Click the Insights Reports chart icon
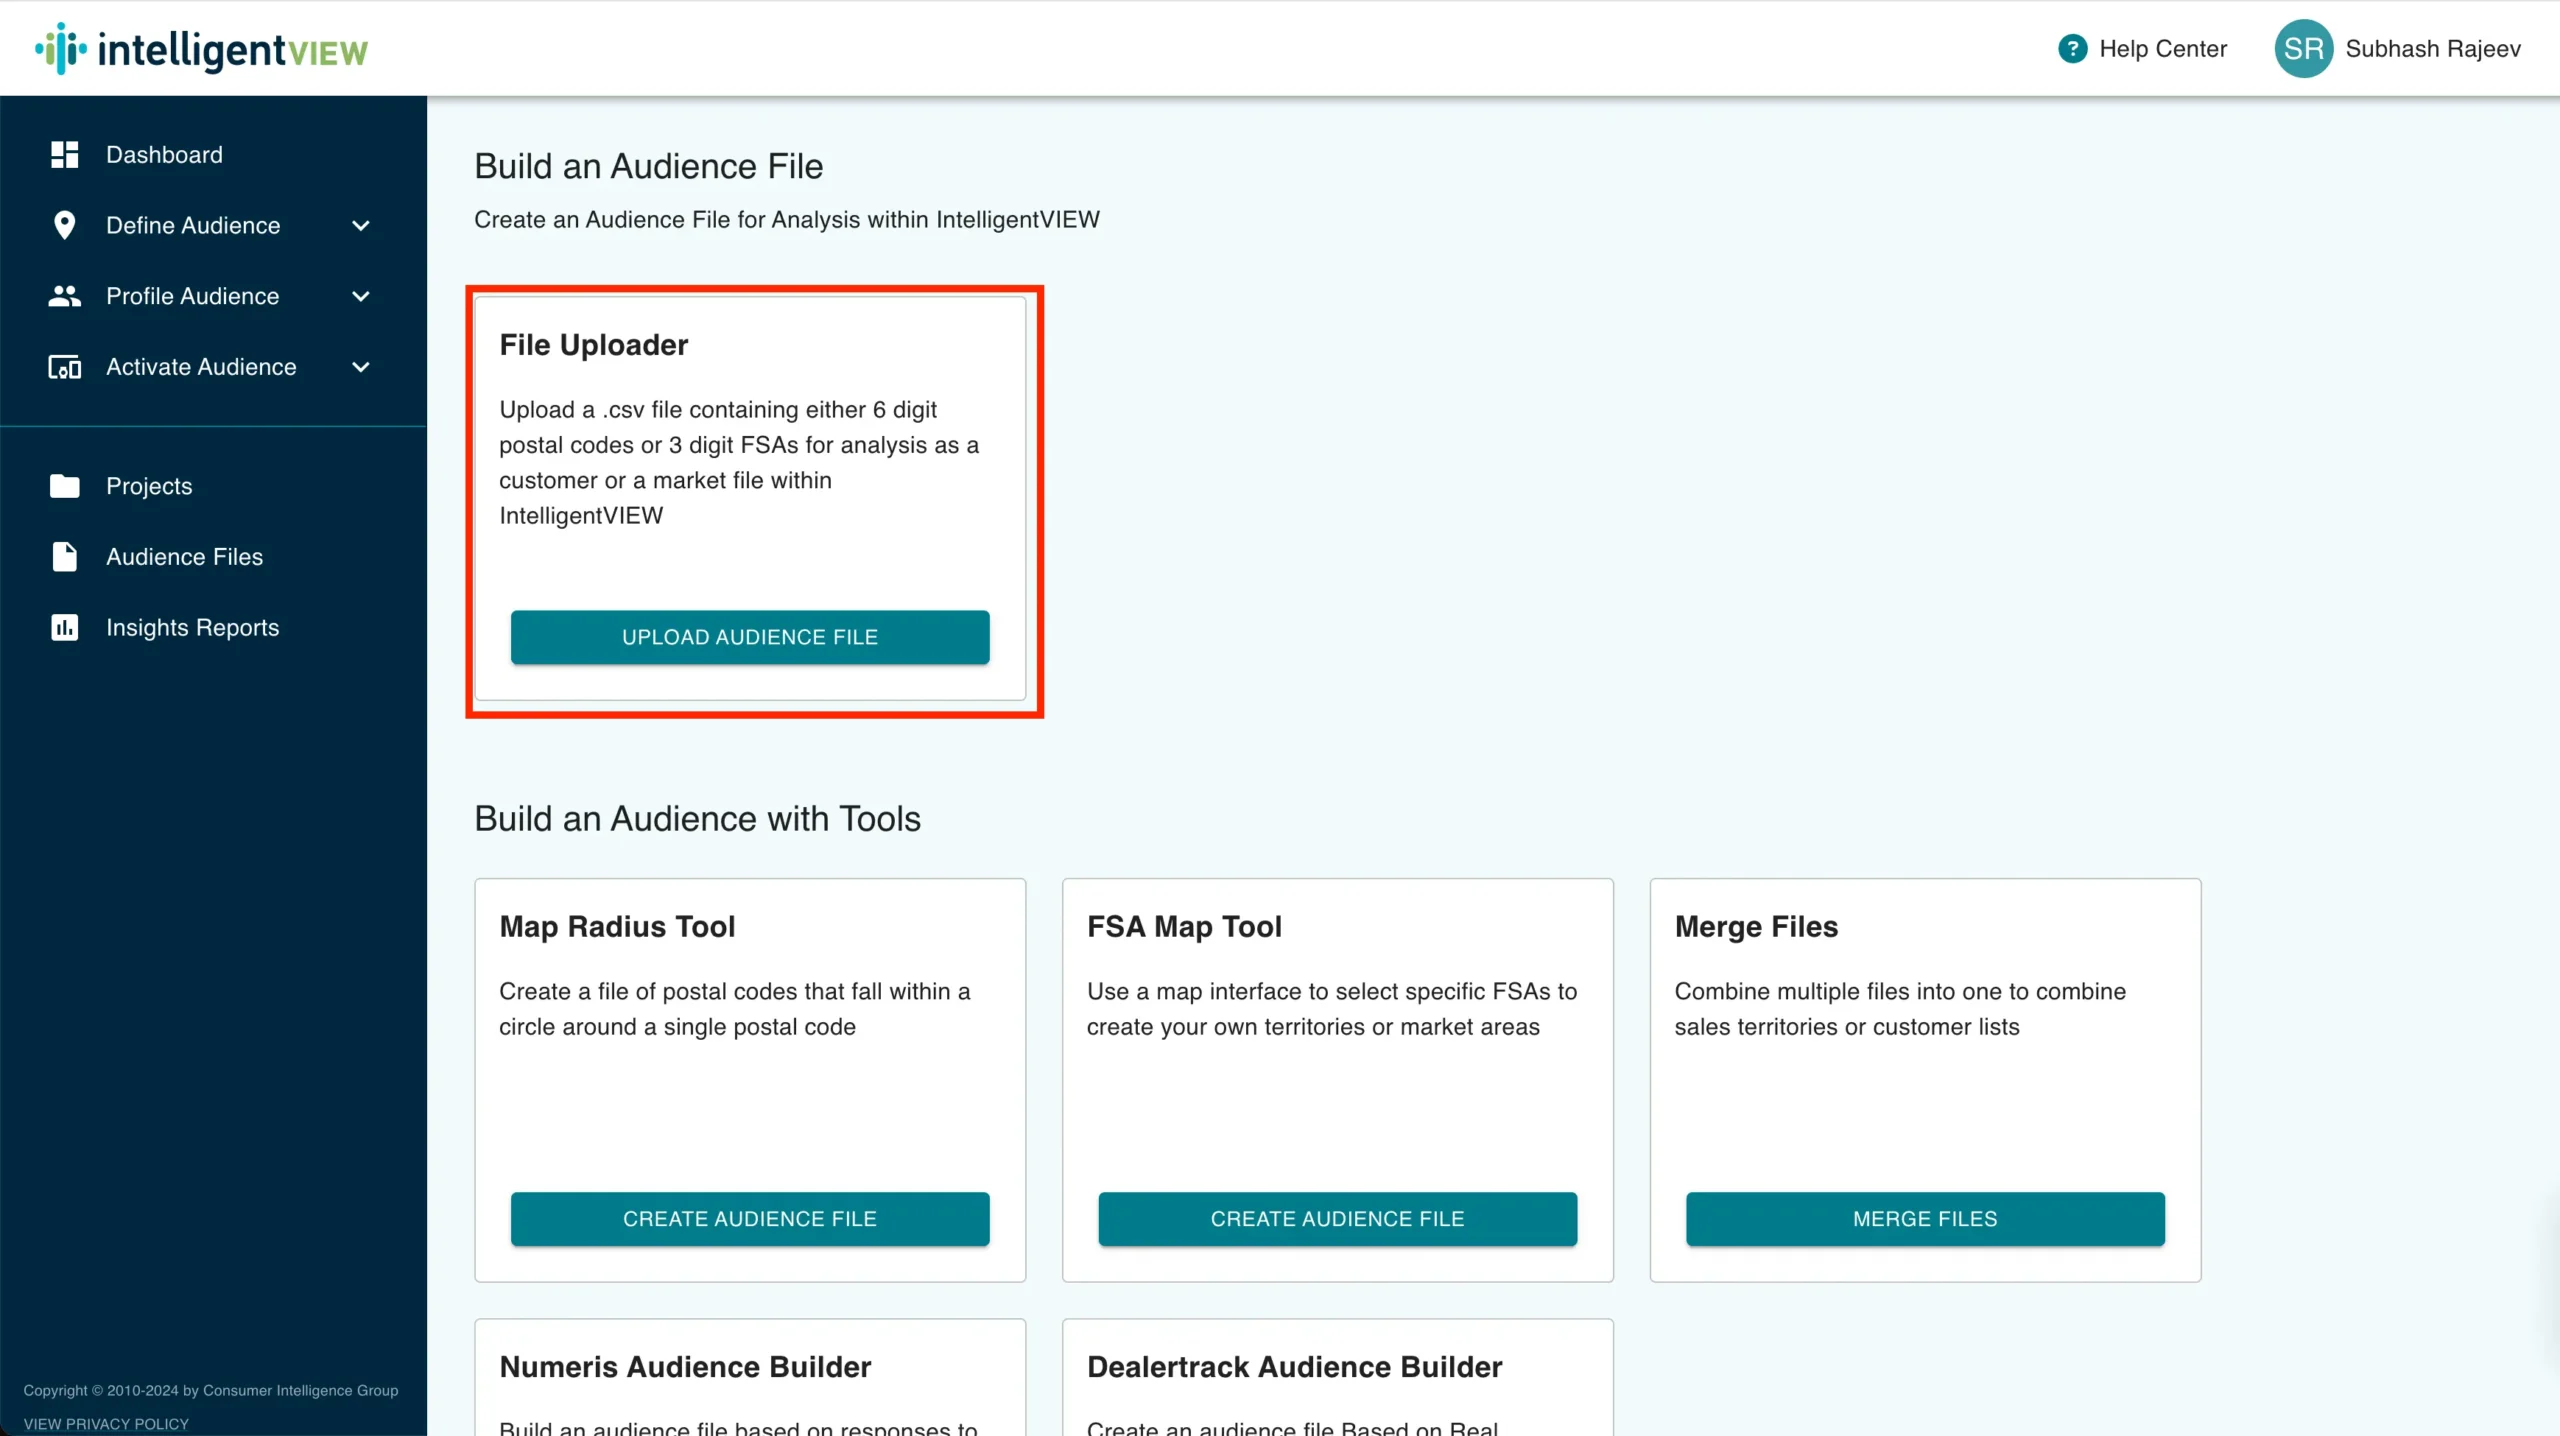This screenshot has width=2560, height=1436. click(64, 627)
